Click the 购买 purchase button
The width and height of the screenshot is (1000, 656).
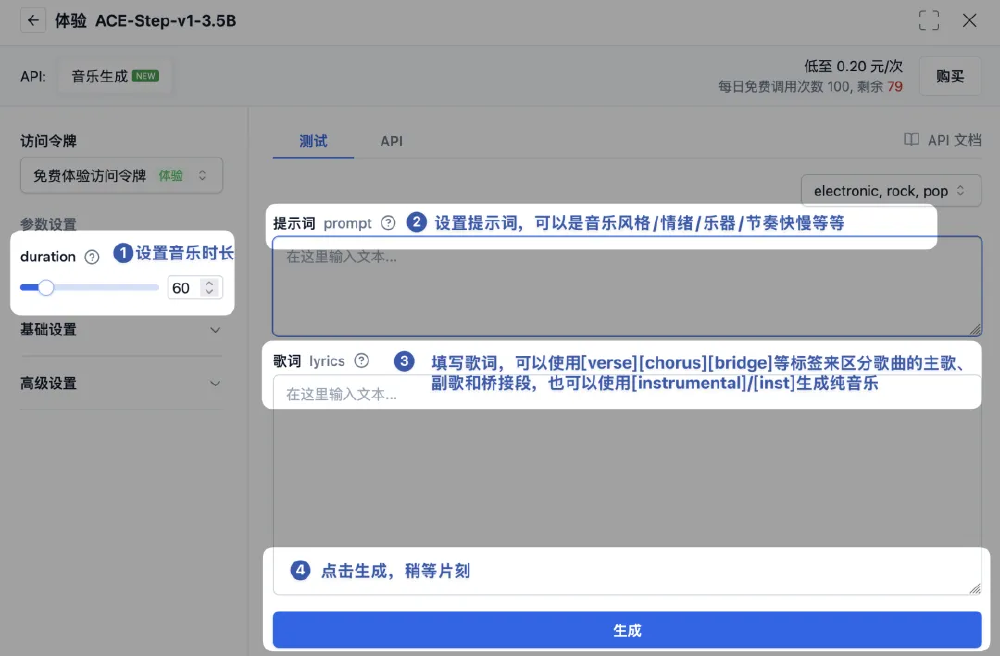pos(949,76)
